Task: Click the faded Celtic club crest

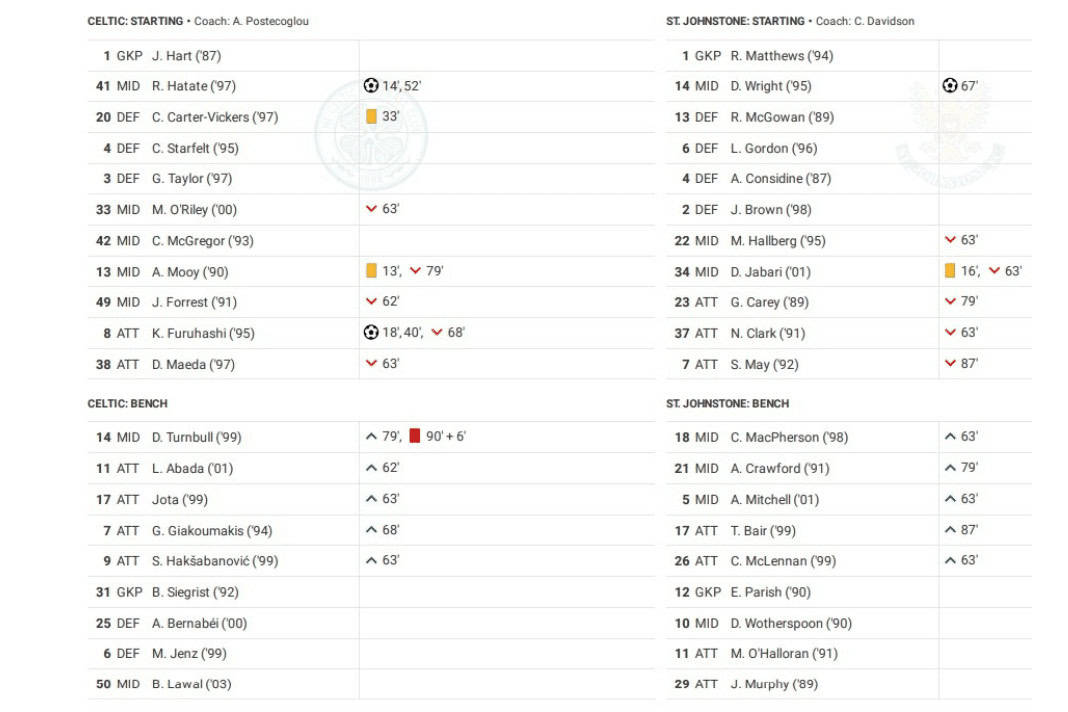Action: pyautogui.click(x=371, y=136)
